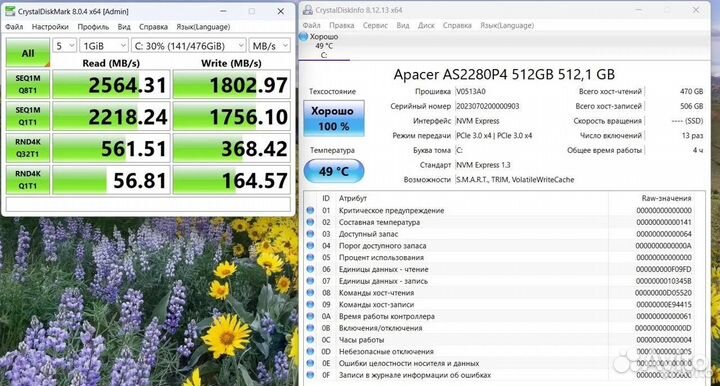Viewport: 720px width, 386px height.
Task: Select the C: drive tab showing Хорошо 49 °C
Action: tap(324, 46)
